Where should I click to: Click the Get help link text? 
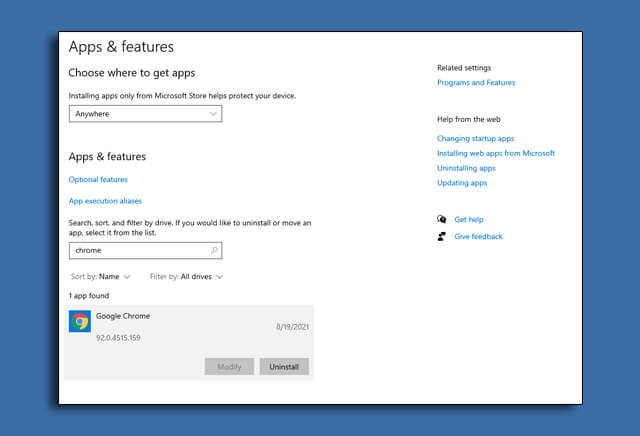468,219
